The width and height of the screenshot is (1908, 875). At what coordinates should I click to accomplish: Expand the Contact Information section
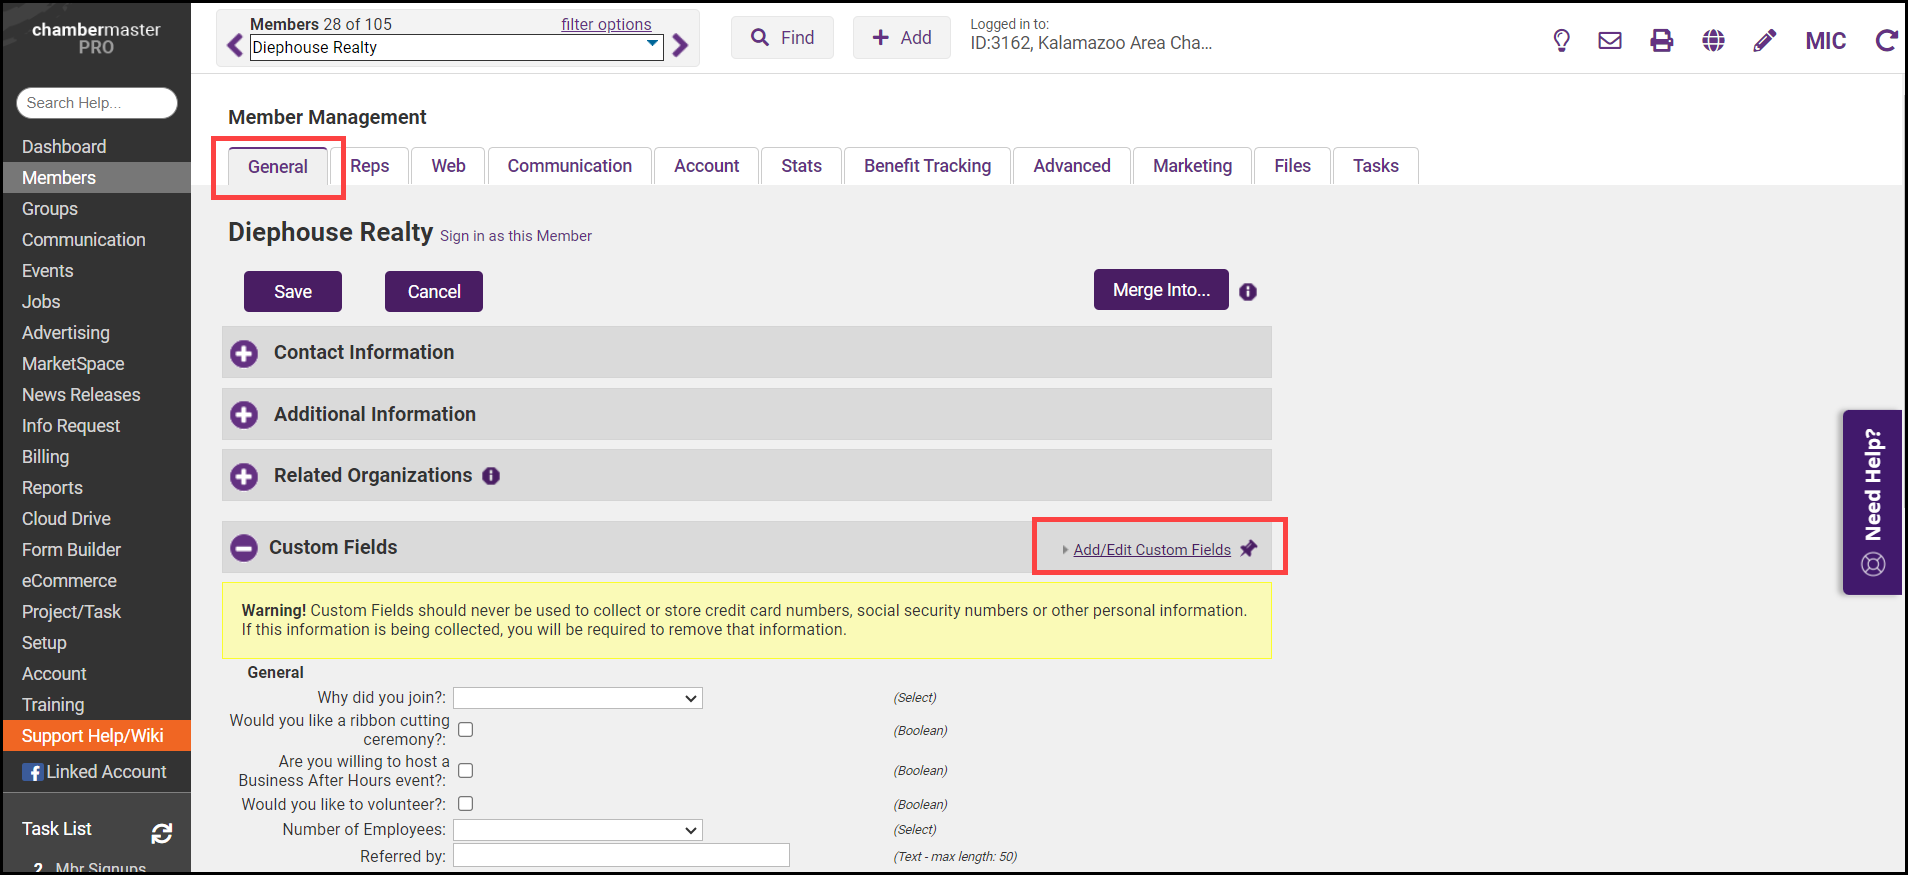[x=244, y=353]
